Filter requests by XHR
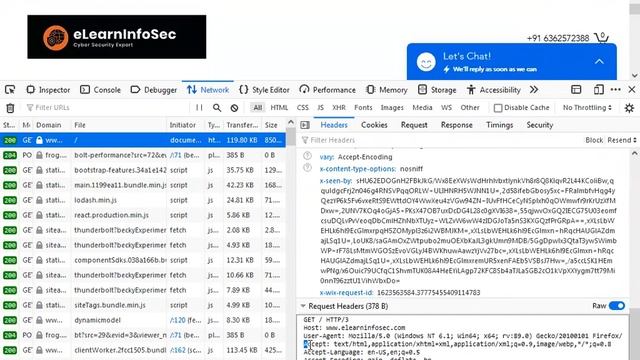Image resolution: width=640 pixels, height=360 pixels. (339, 108)
